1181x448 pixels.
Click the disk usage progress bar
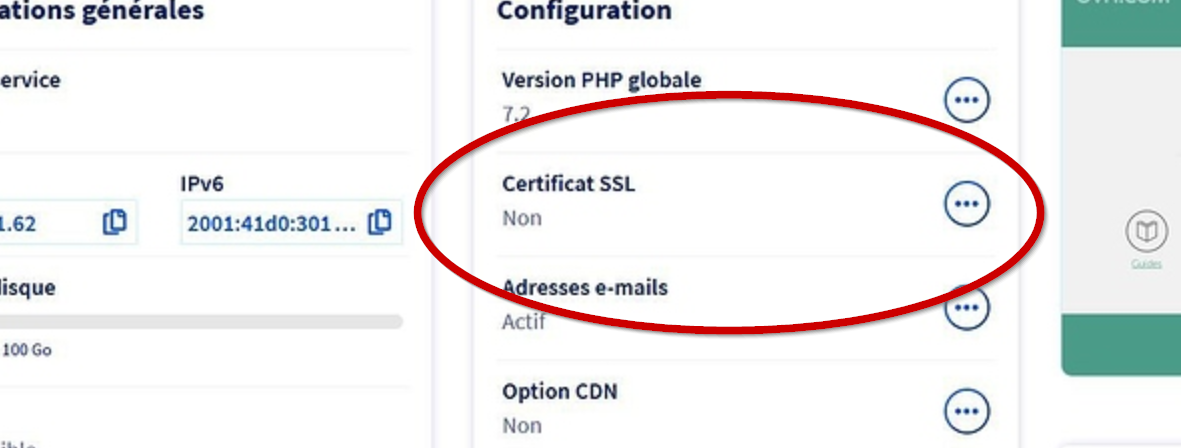click(201, 322)
